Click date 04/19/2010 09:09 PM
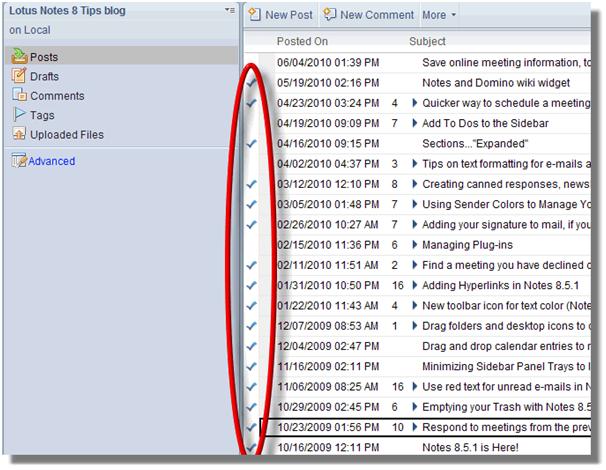This screenshot has height=470, width=606. [328, 123]
